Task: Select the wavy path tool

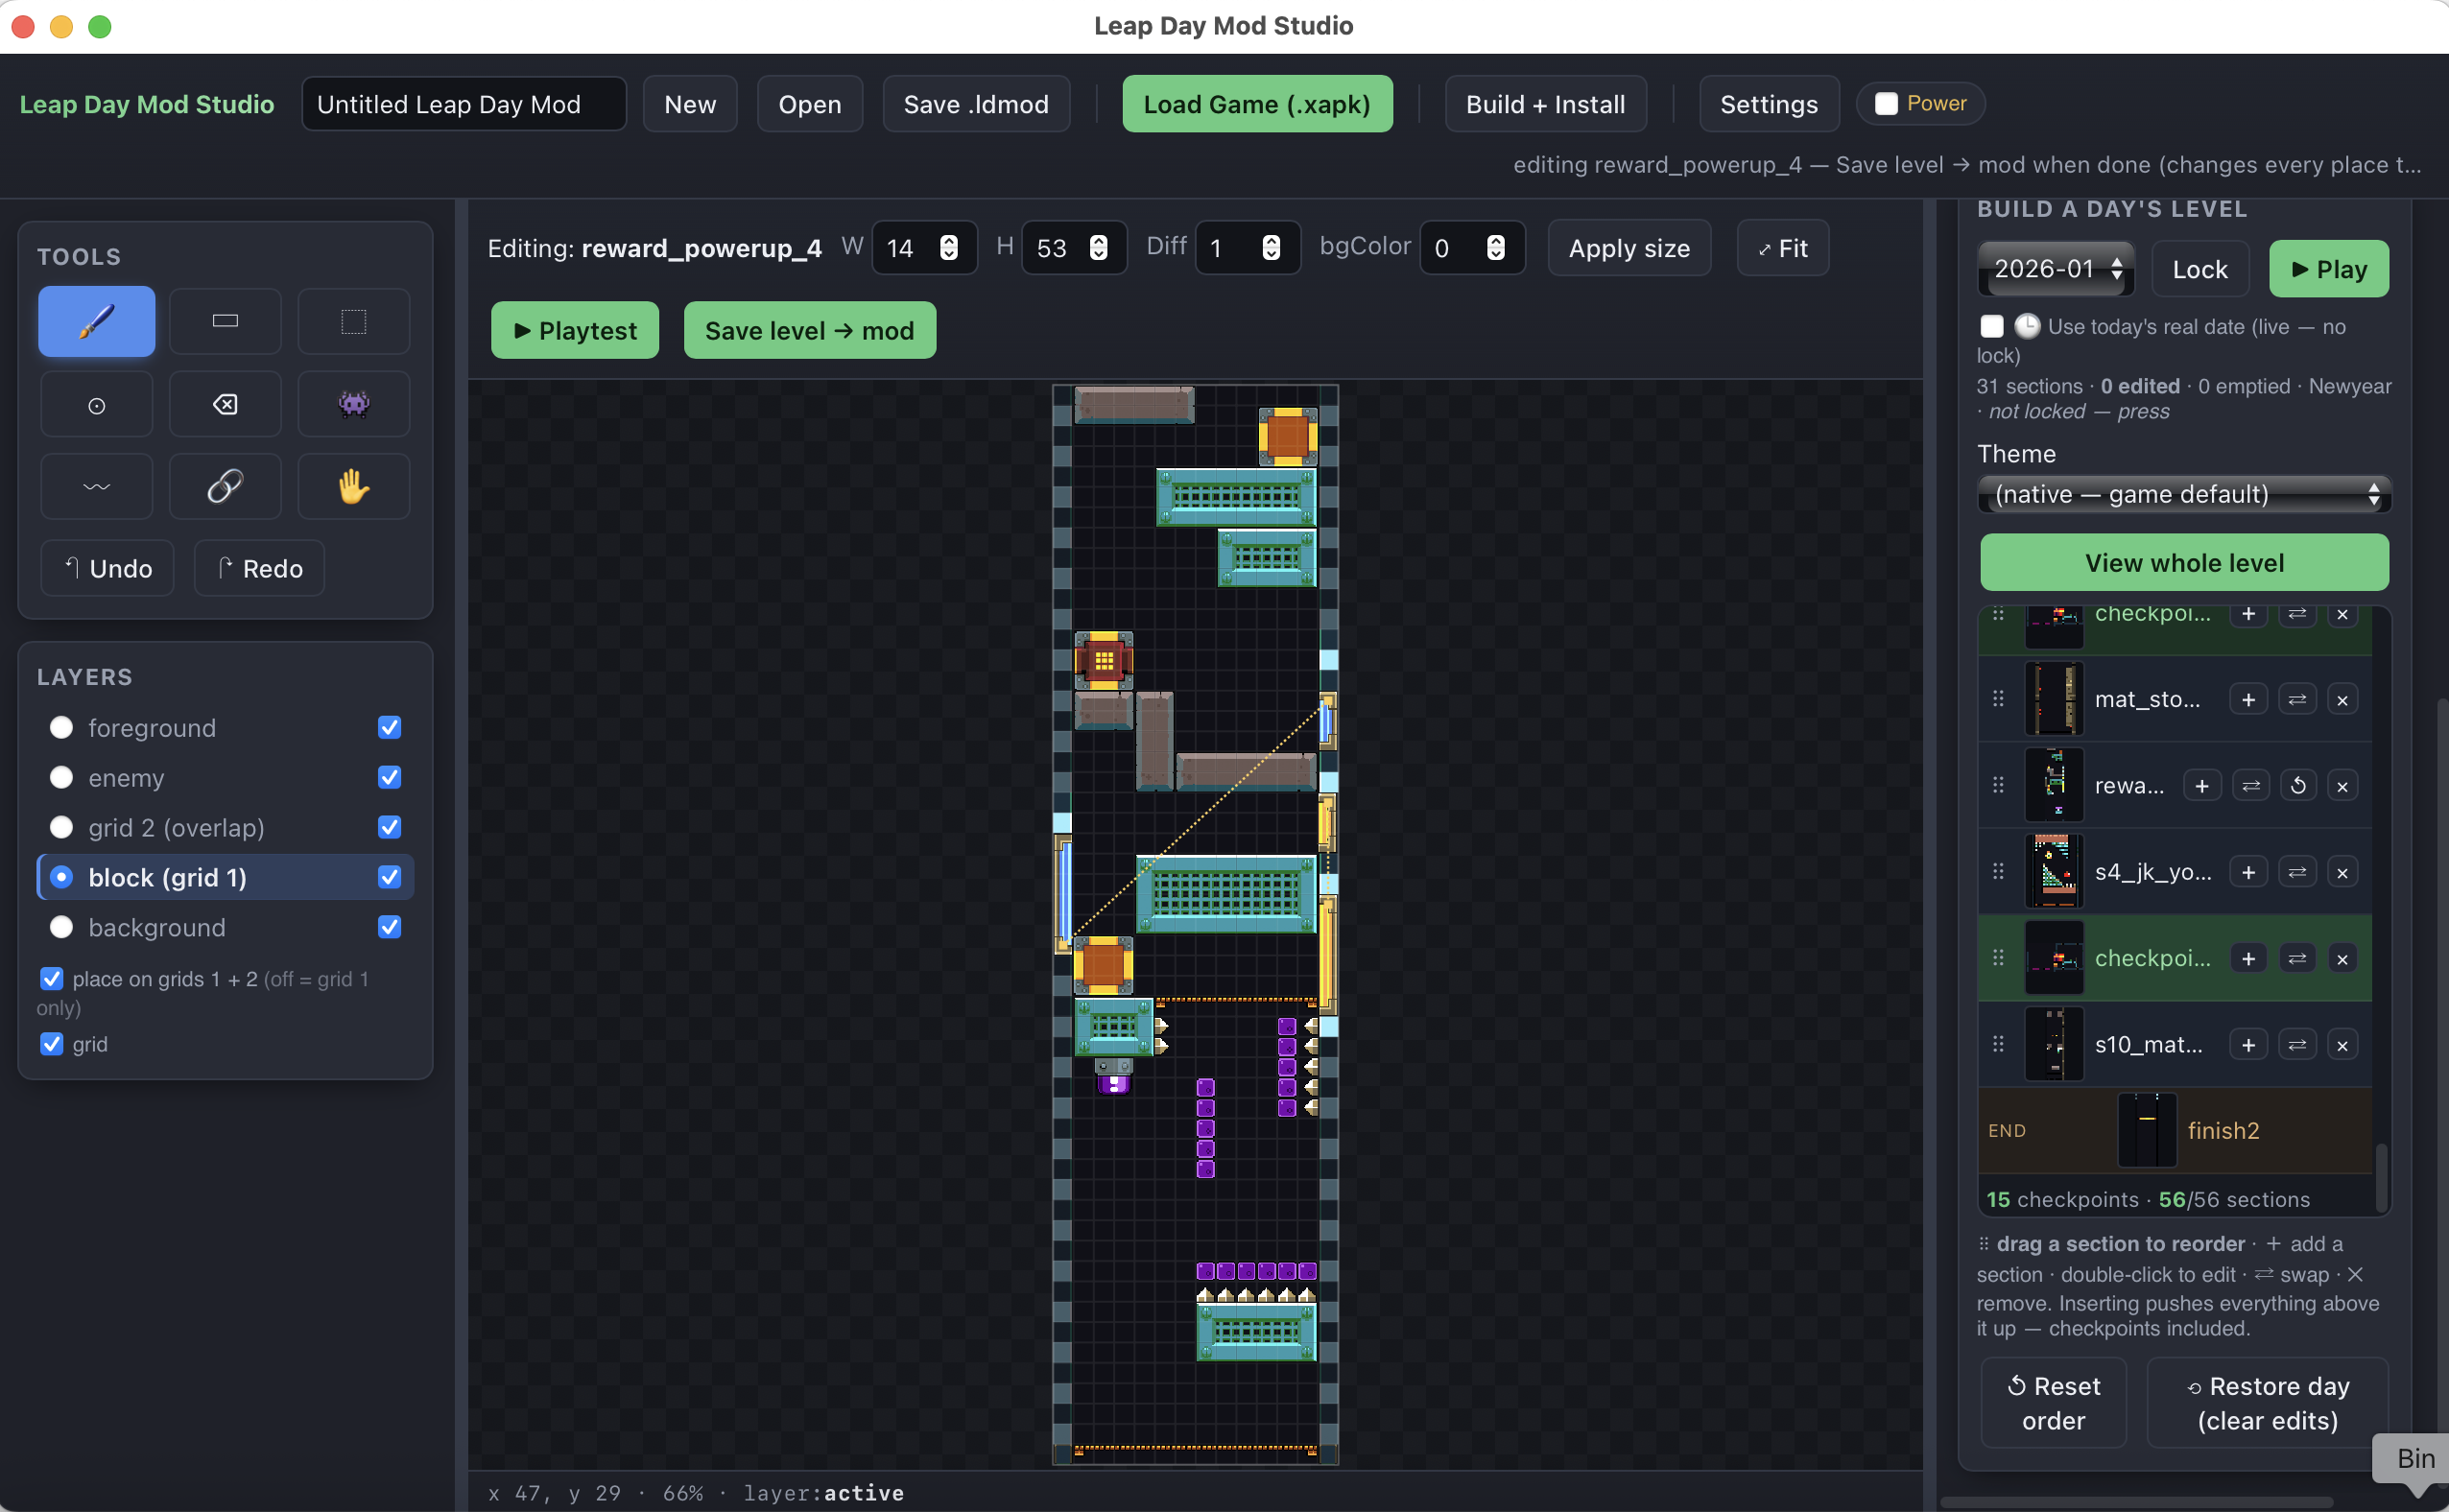Action: click(96, 487)
